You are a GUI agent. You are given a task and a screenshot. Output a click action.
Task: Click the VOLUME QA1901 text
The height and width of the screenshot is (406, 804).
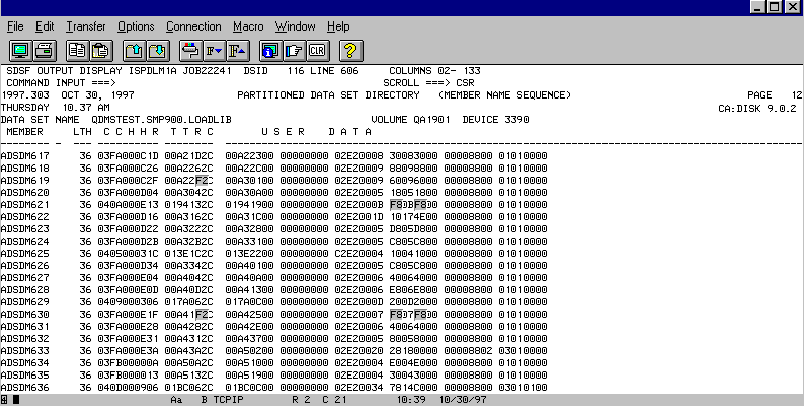(x=411, y=119)
